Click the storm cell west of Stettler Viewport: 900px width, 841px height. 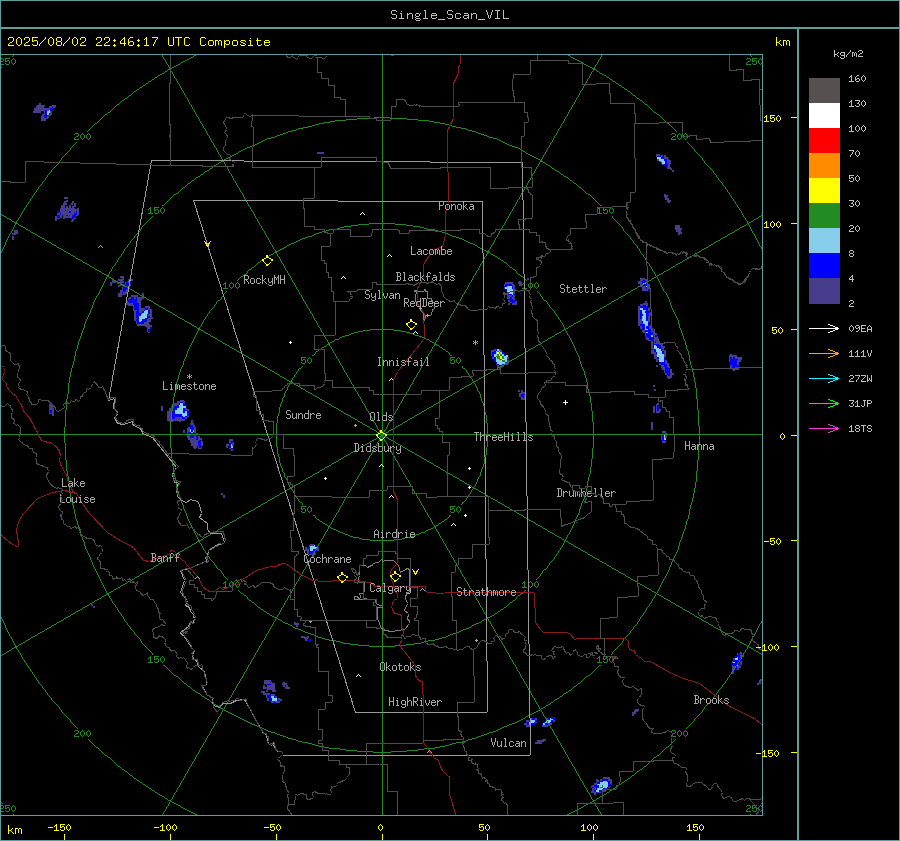coord(510,292)
